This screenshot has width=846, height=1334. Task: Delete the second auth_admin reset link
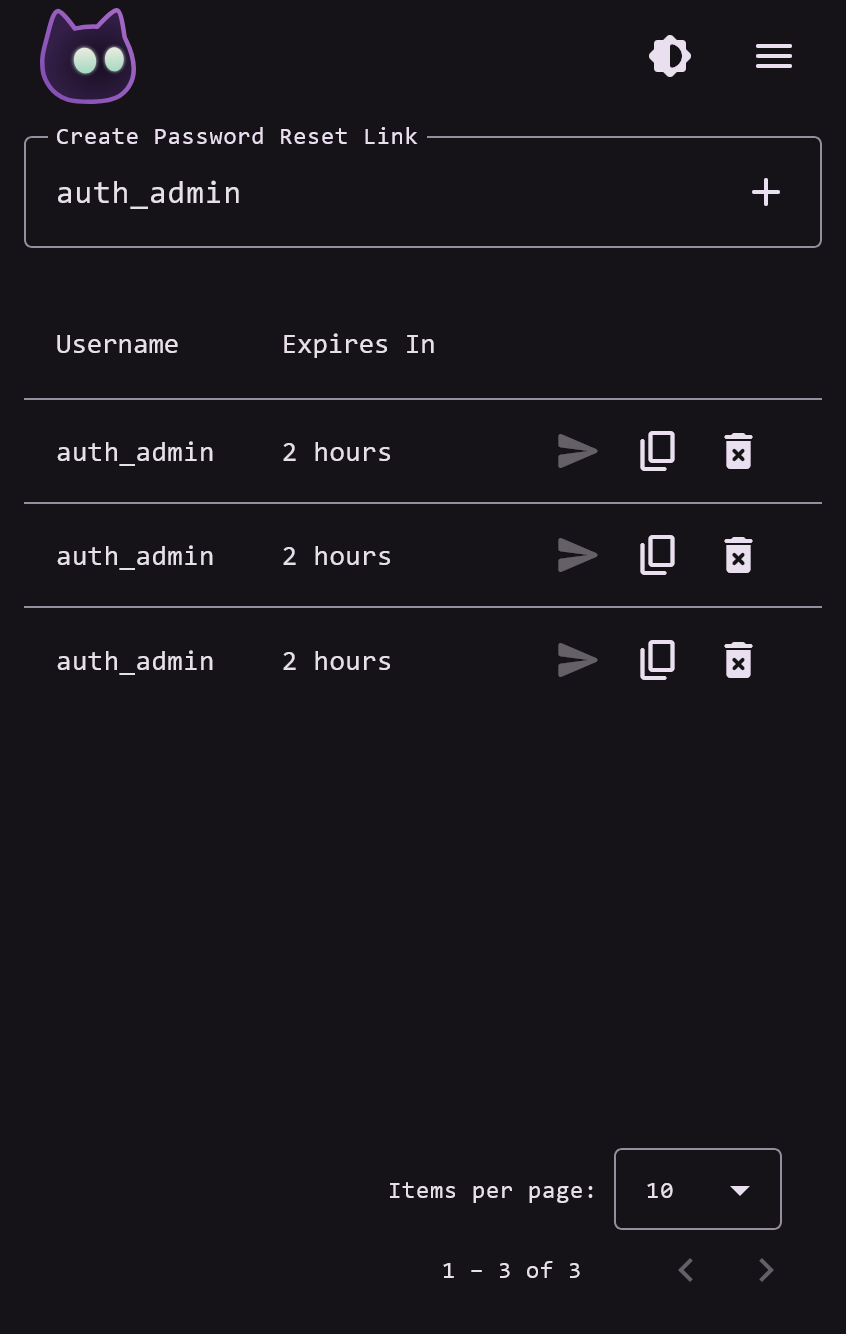tap(738, 555)
